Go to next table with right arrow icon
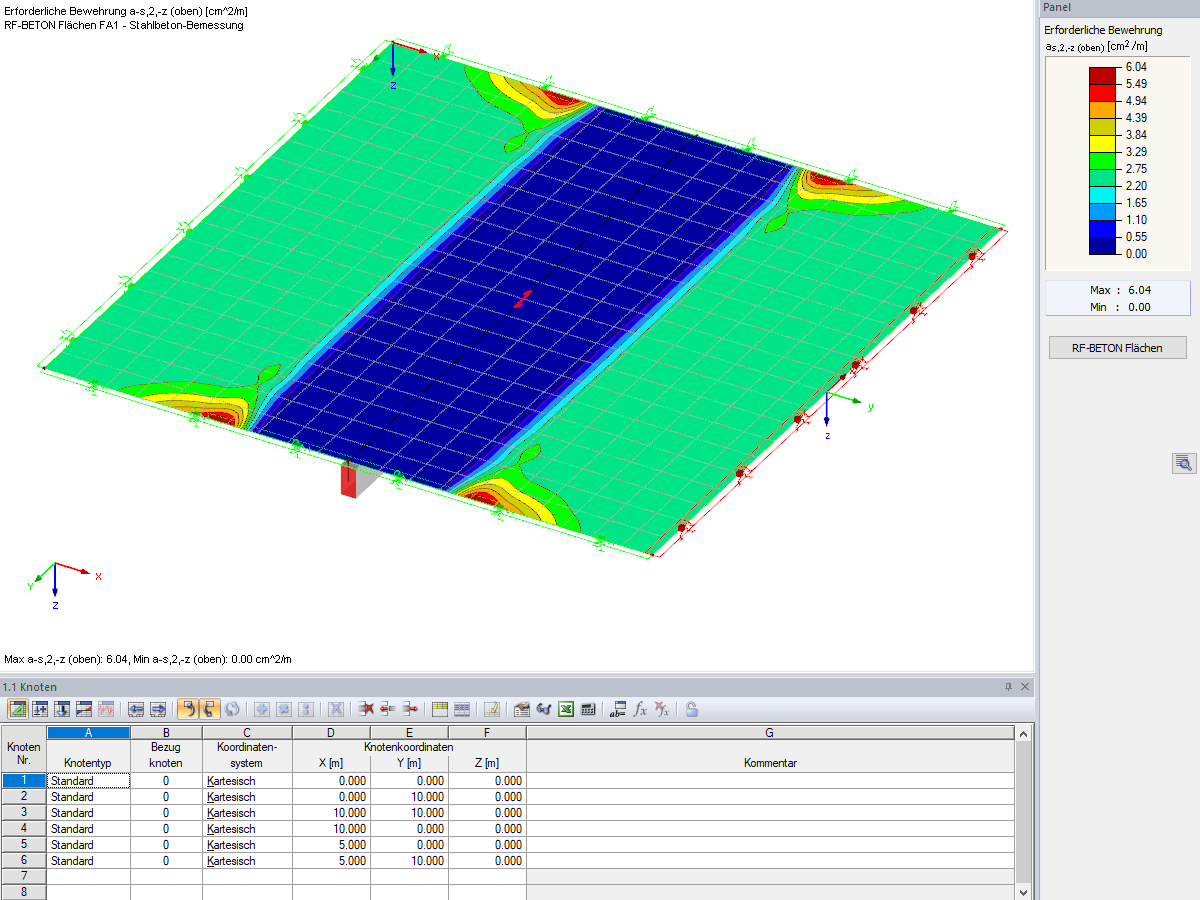This screenshot has height=900, width=1200. [158, 709]
